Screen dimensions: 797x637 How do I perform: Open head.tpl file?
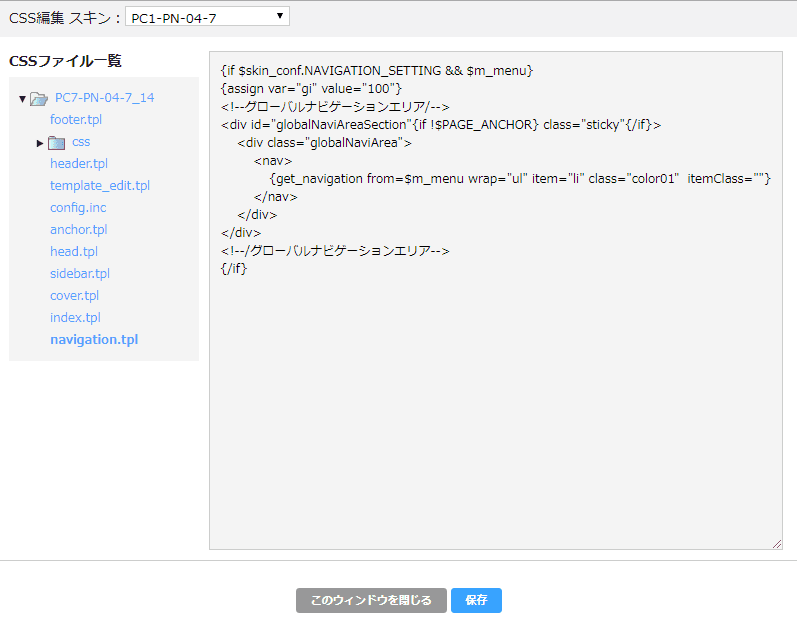[74, 252]
